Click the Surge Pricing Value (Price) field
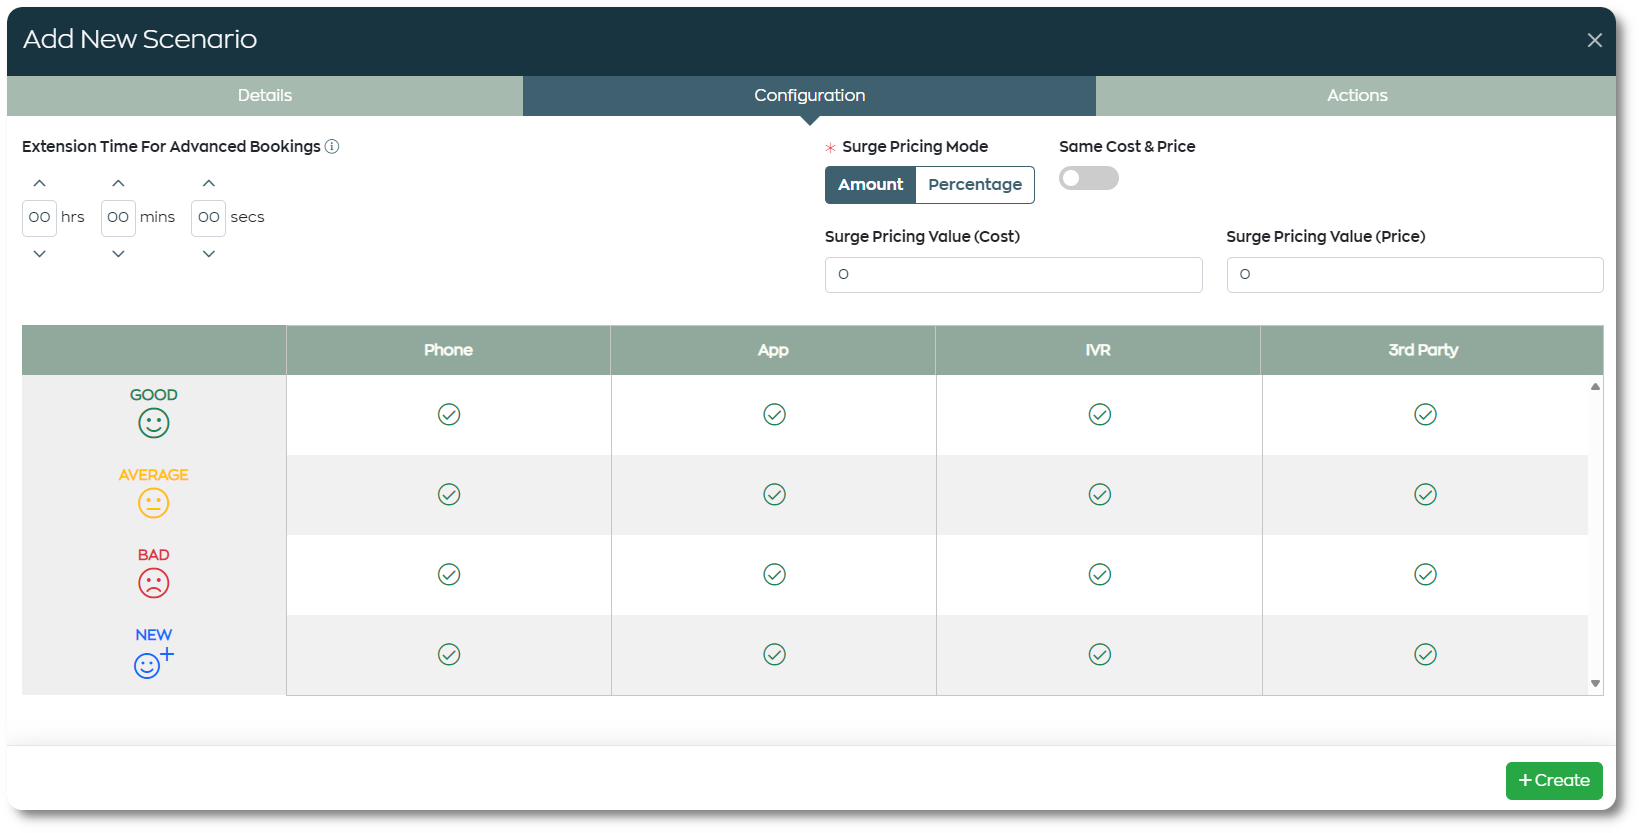Viewport: 1639px width, 833px height. 1415,275
